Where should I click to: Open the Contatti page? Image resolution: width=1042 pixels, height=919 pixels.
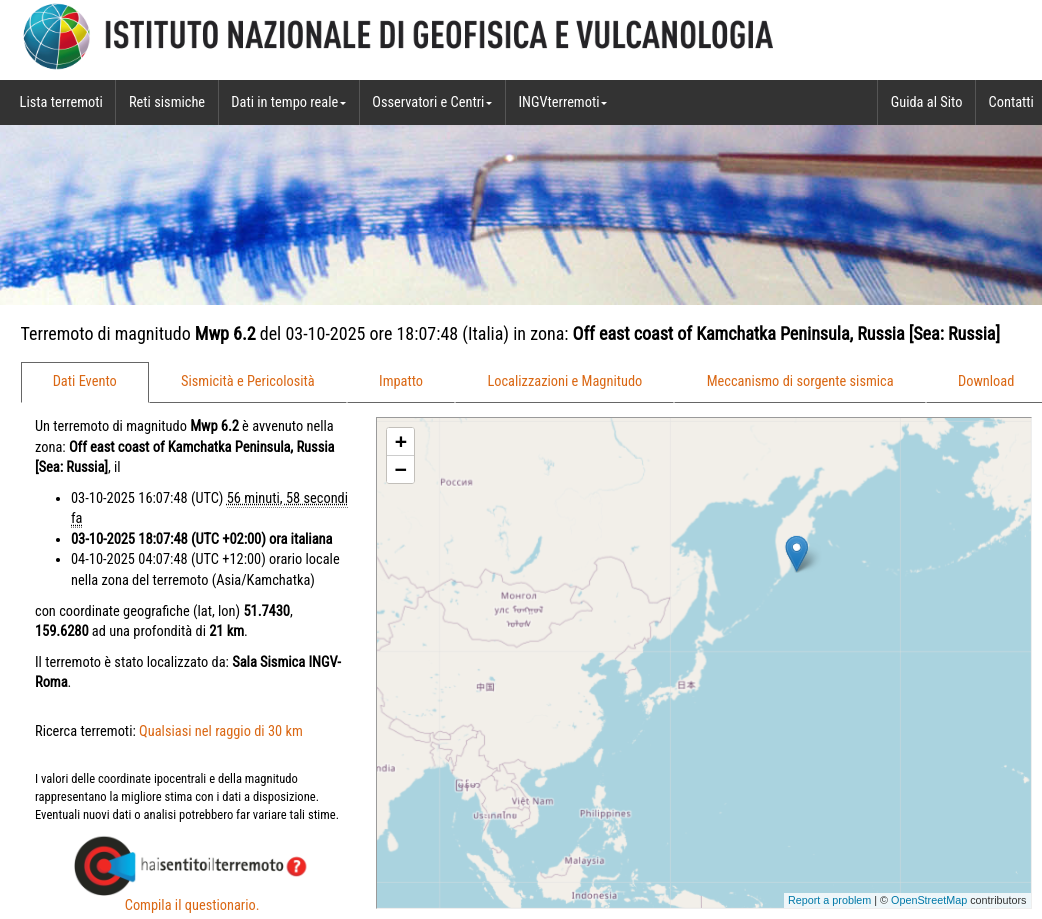point(1010,102)
